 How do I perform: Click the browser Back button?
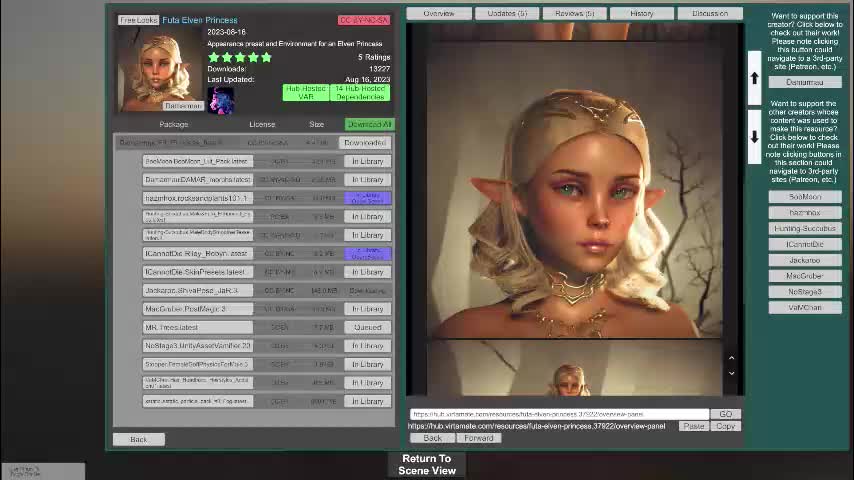[432, 438]
